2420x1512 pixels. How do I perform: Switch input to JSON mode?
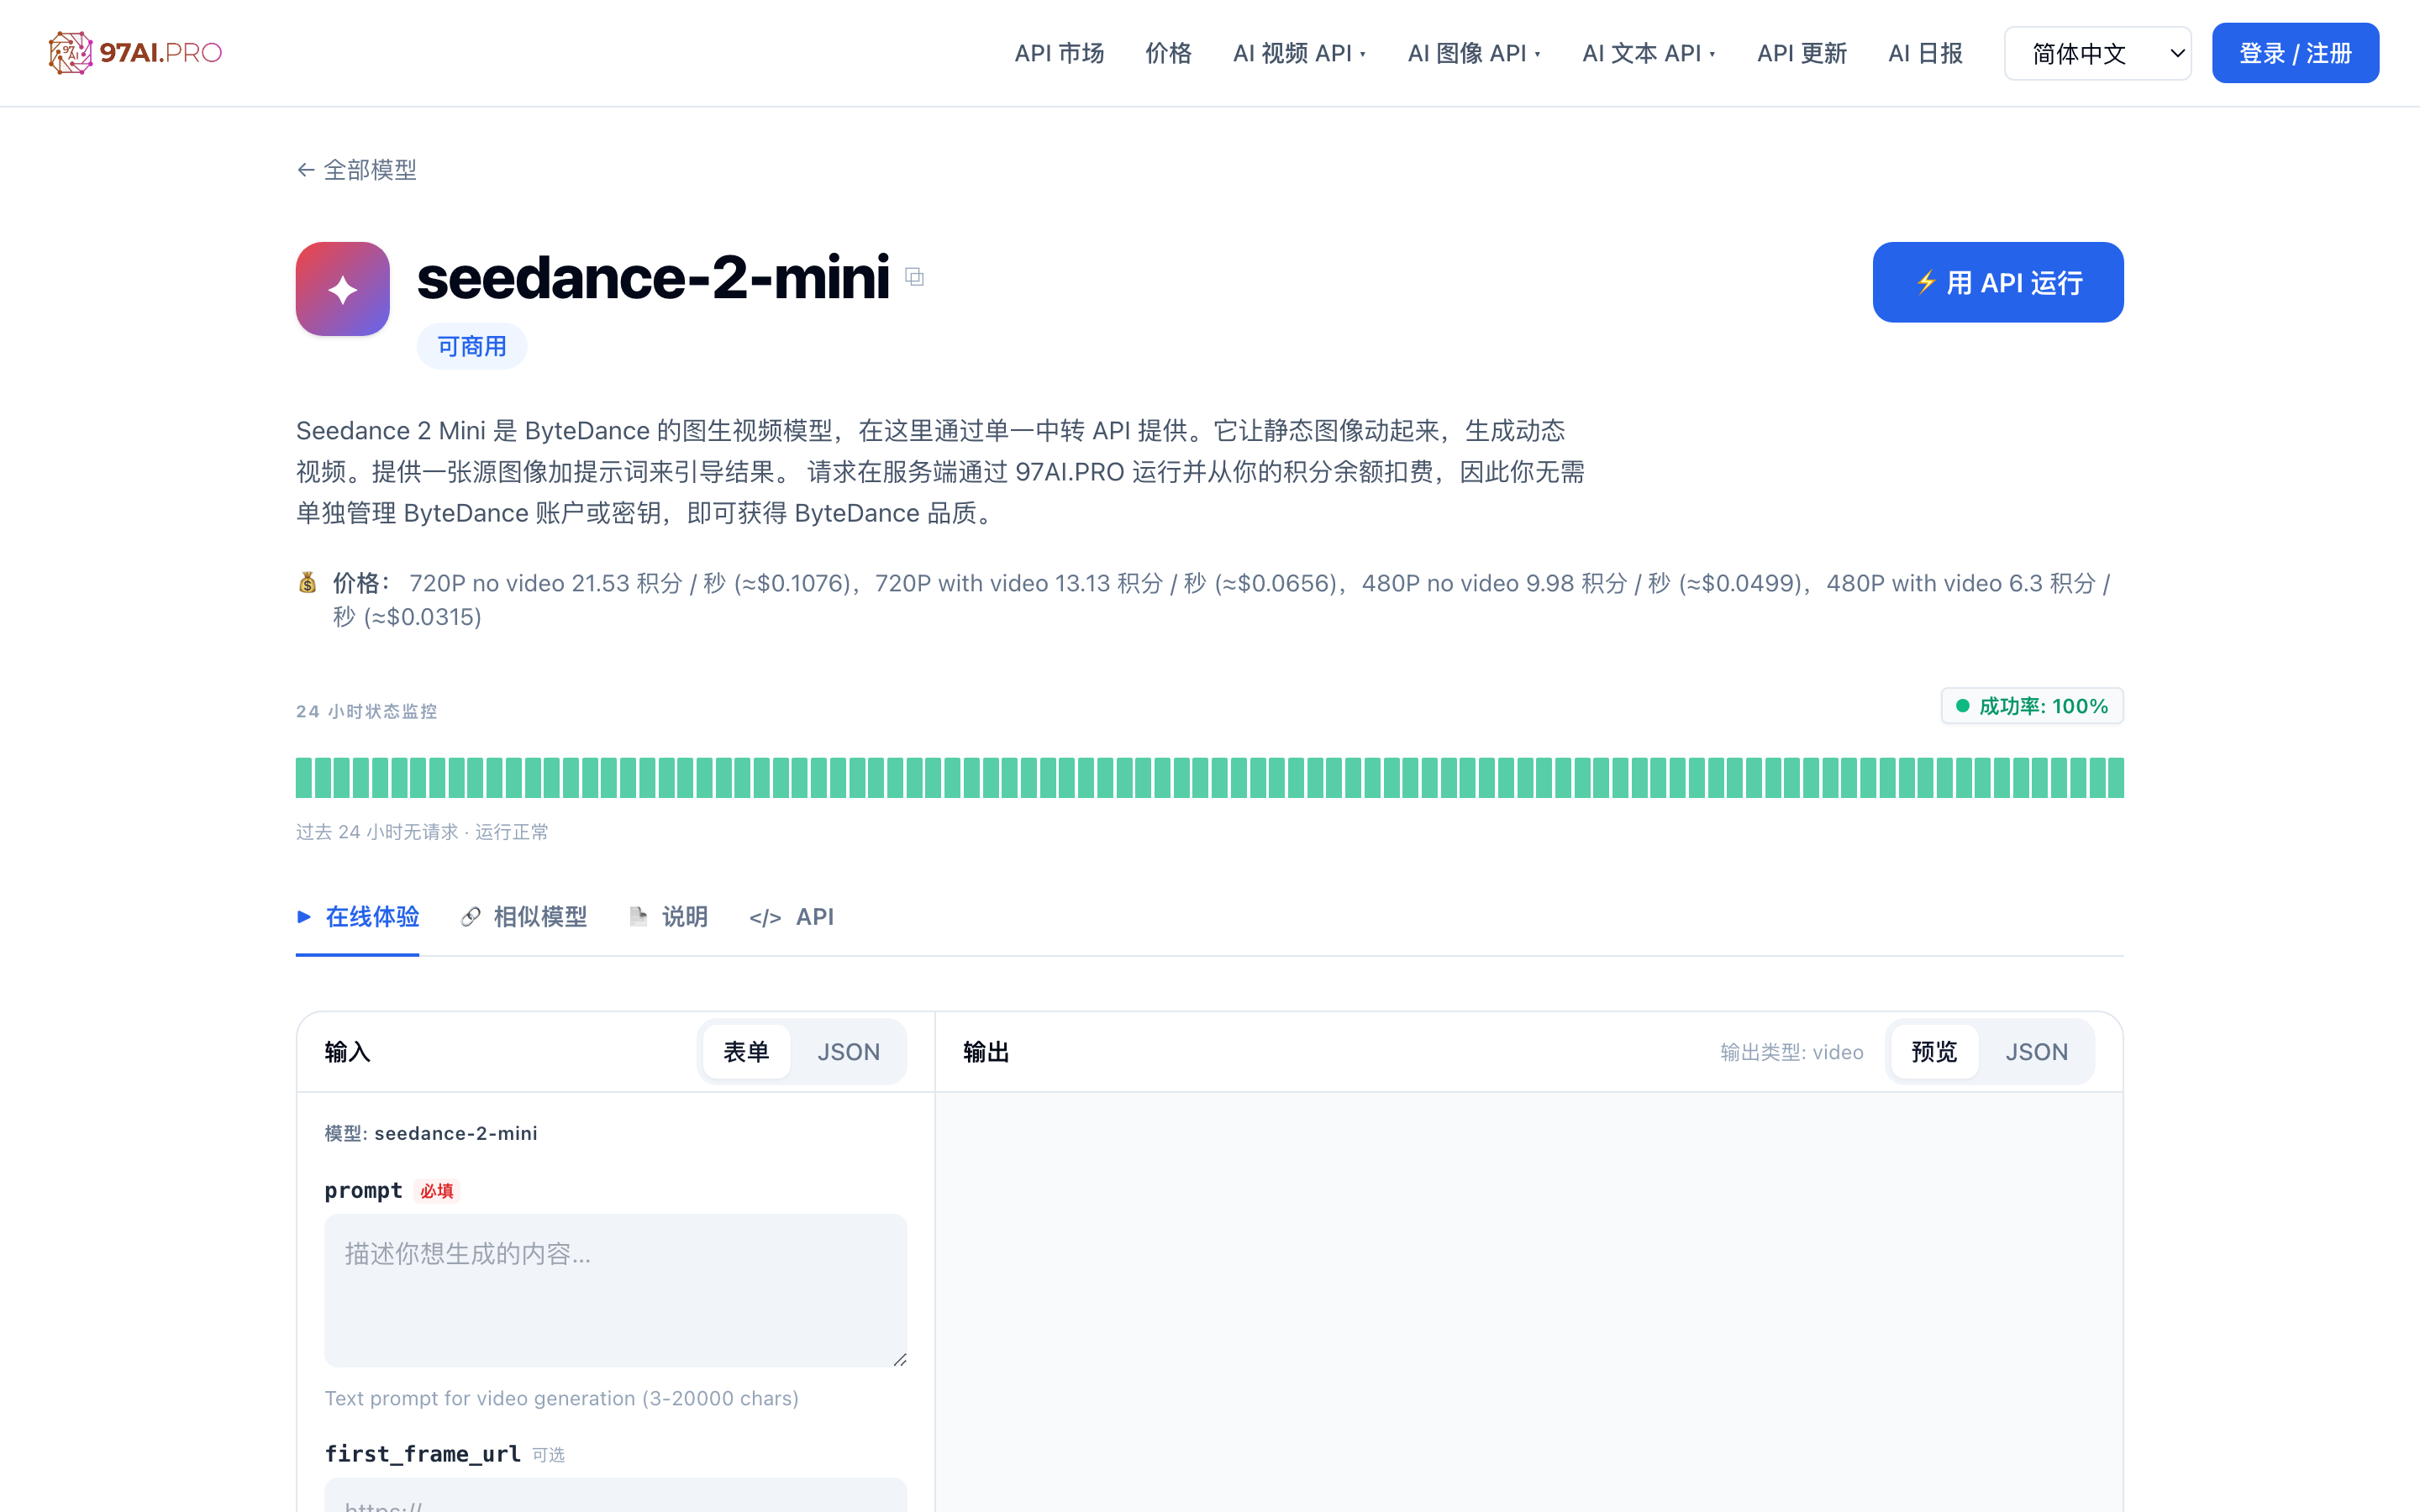click(x=848, y=1052)
